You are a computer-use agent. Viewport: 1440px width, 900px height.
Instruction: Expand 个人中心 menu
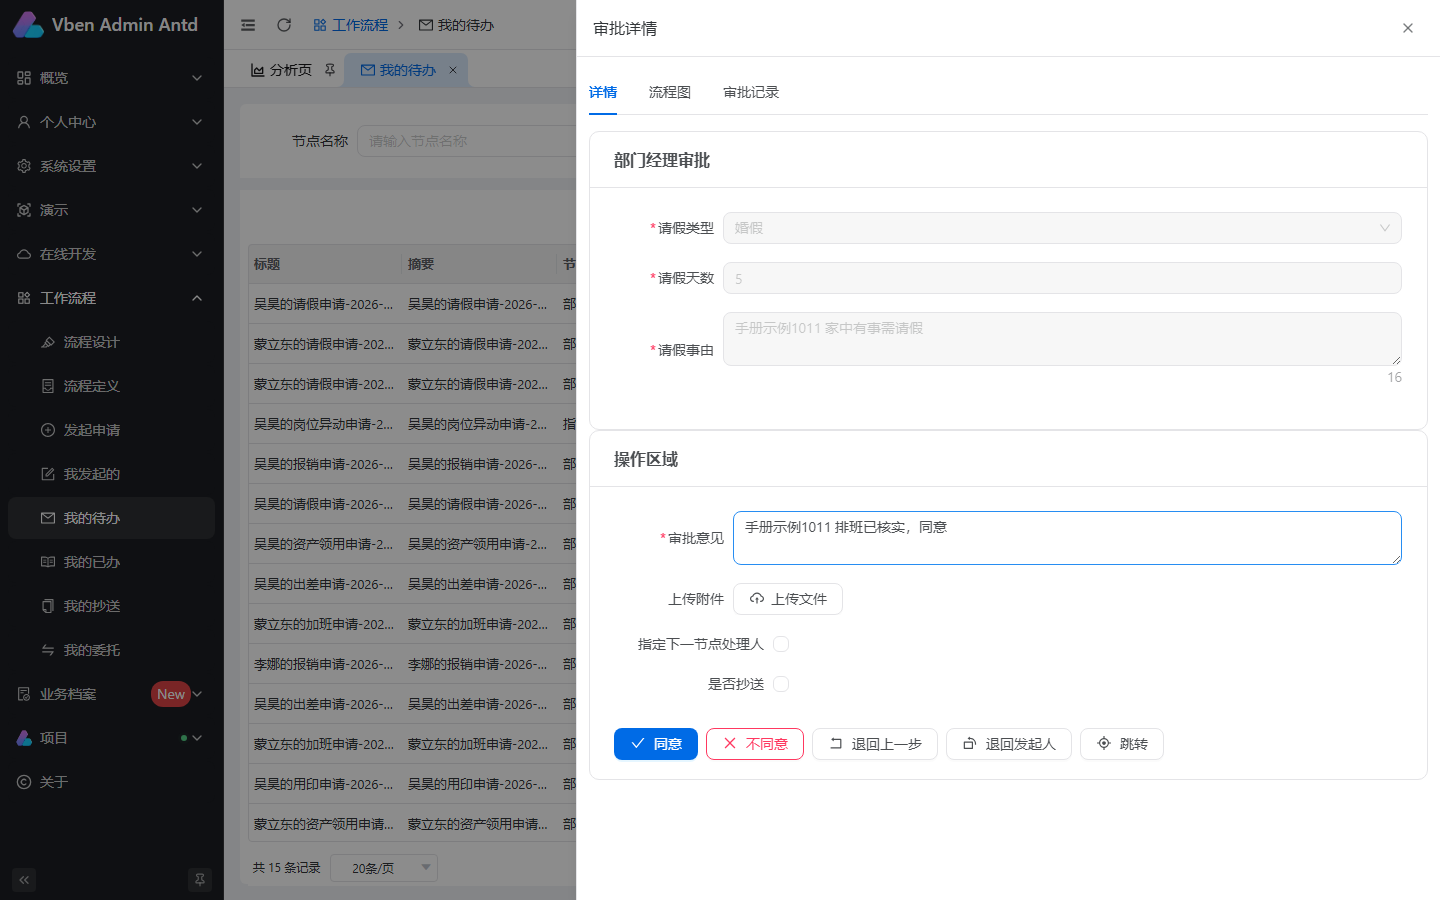(x=112, y=122)
